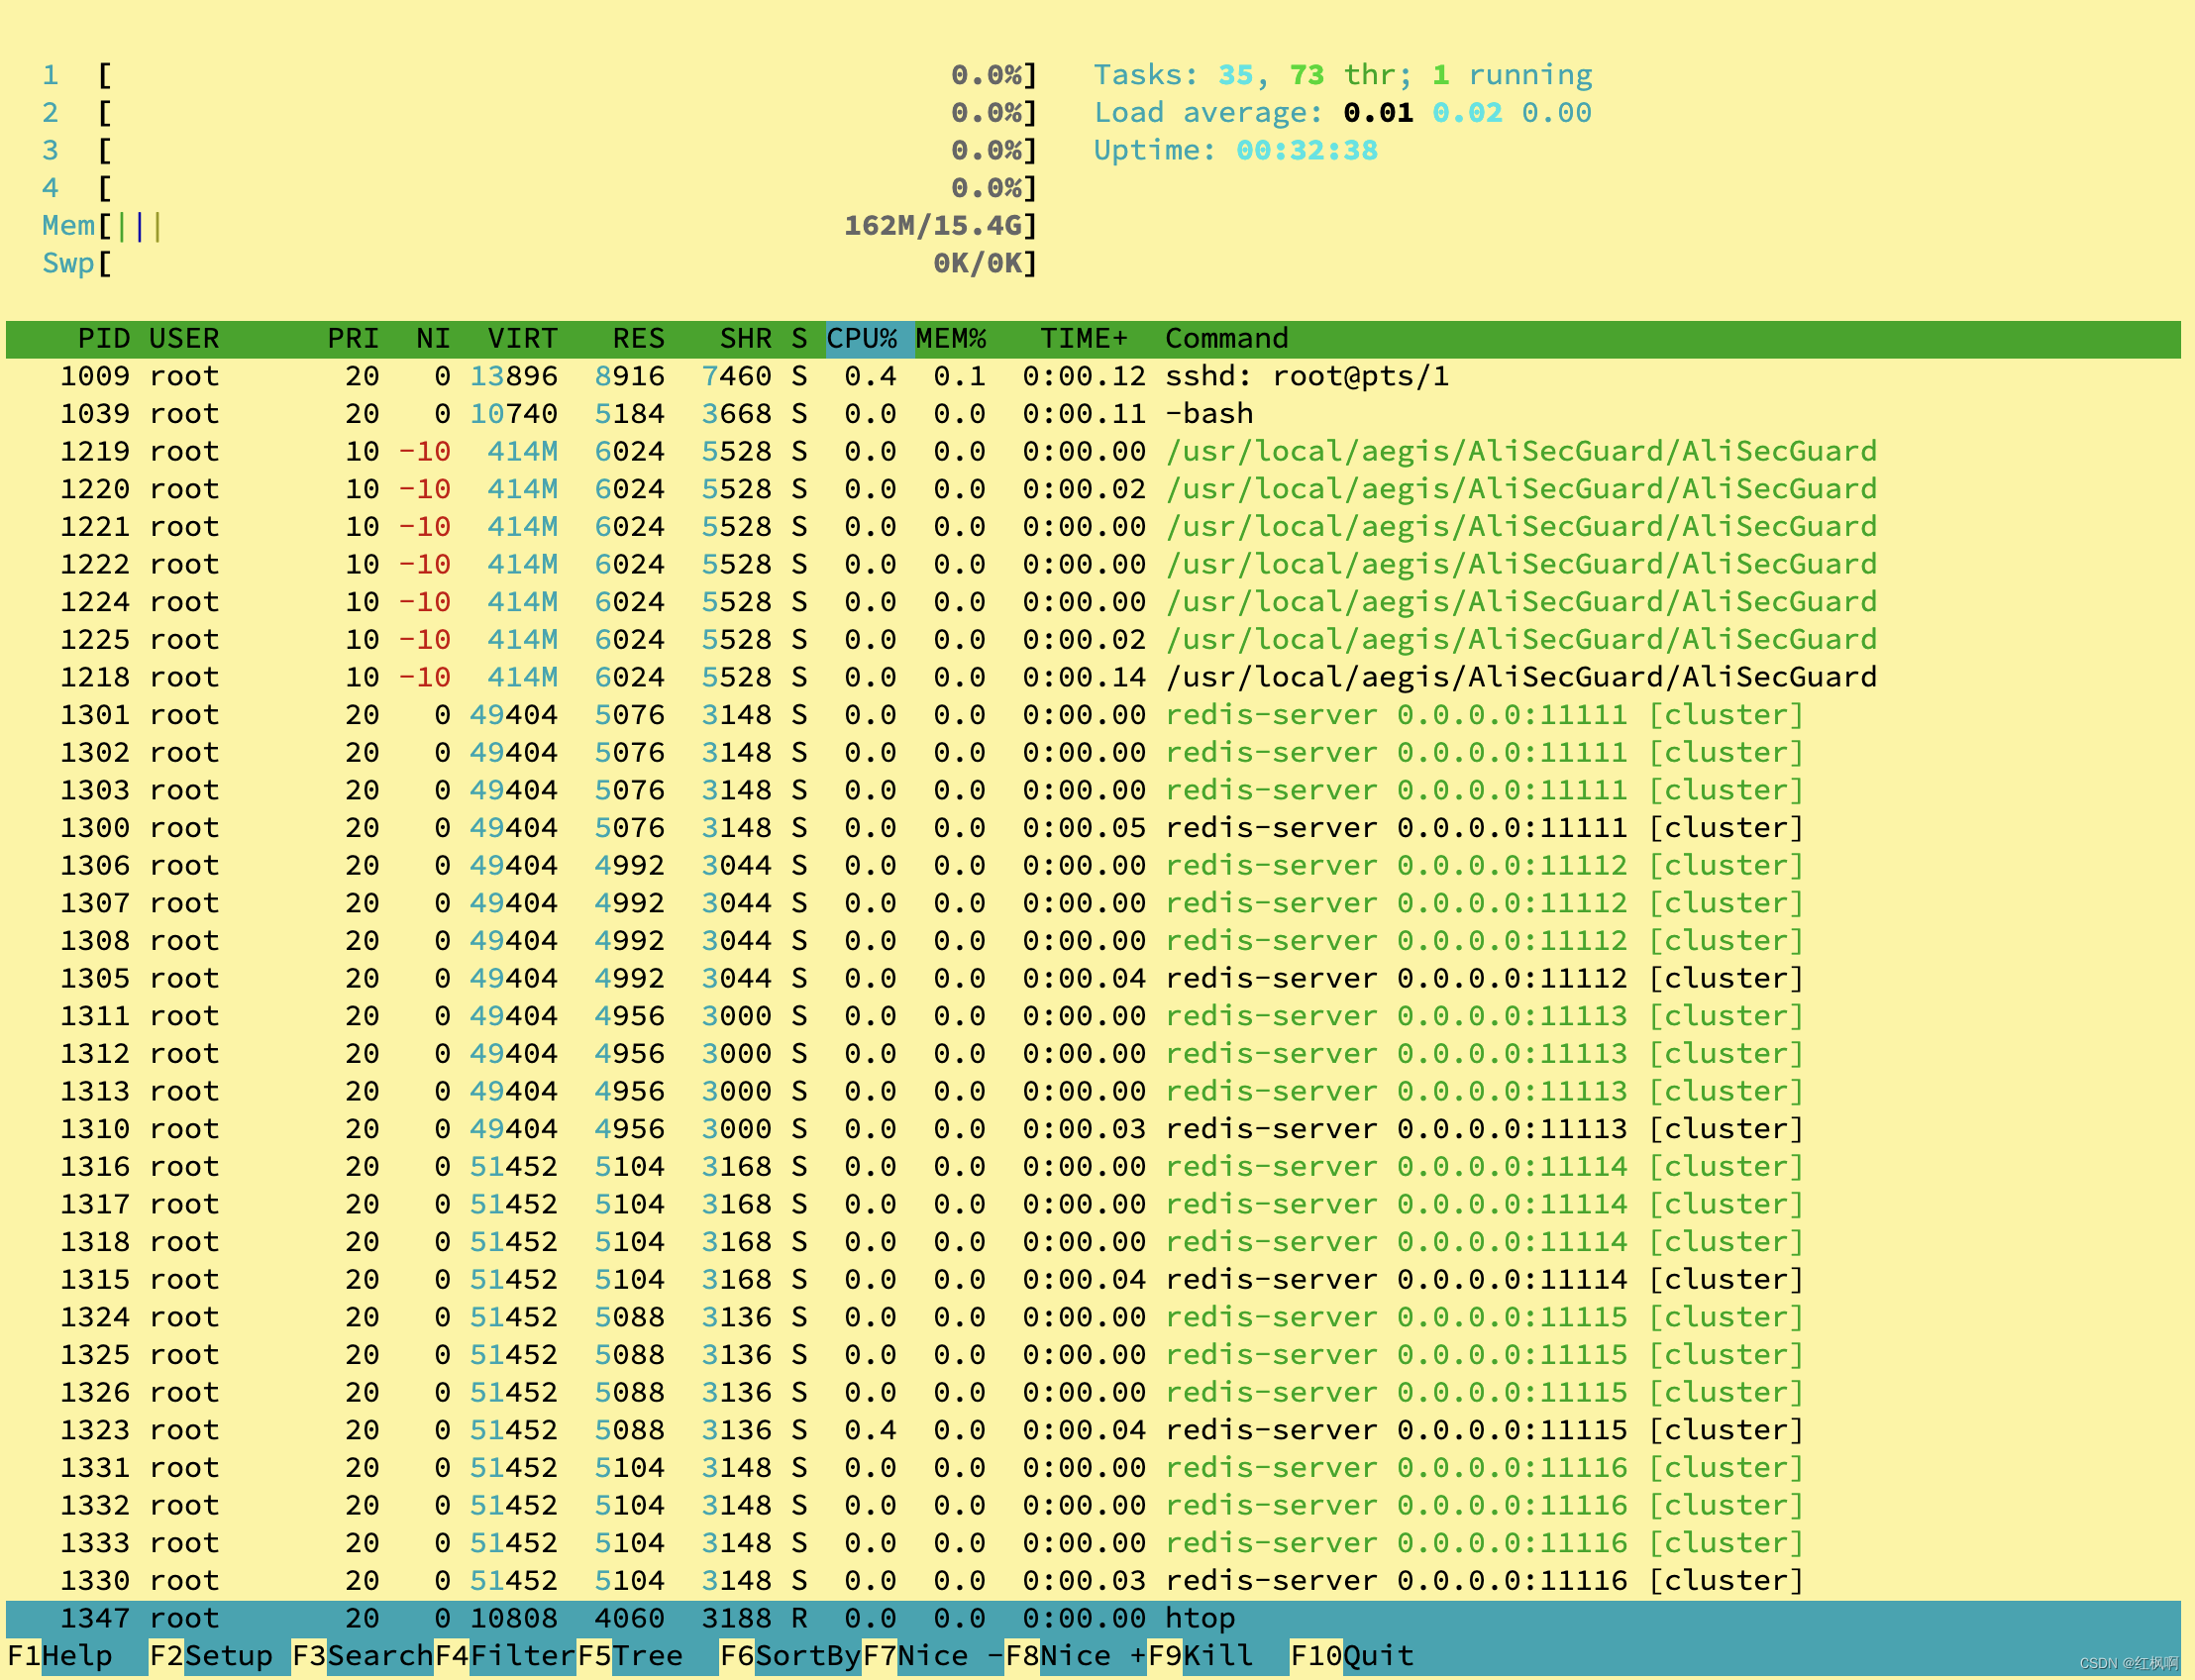Click the highlighted htop process row
The image size is (2195, 1680).
point(1093,1619)
